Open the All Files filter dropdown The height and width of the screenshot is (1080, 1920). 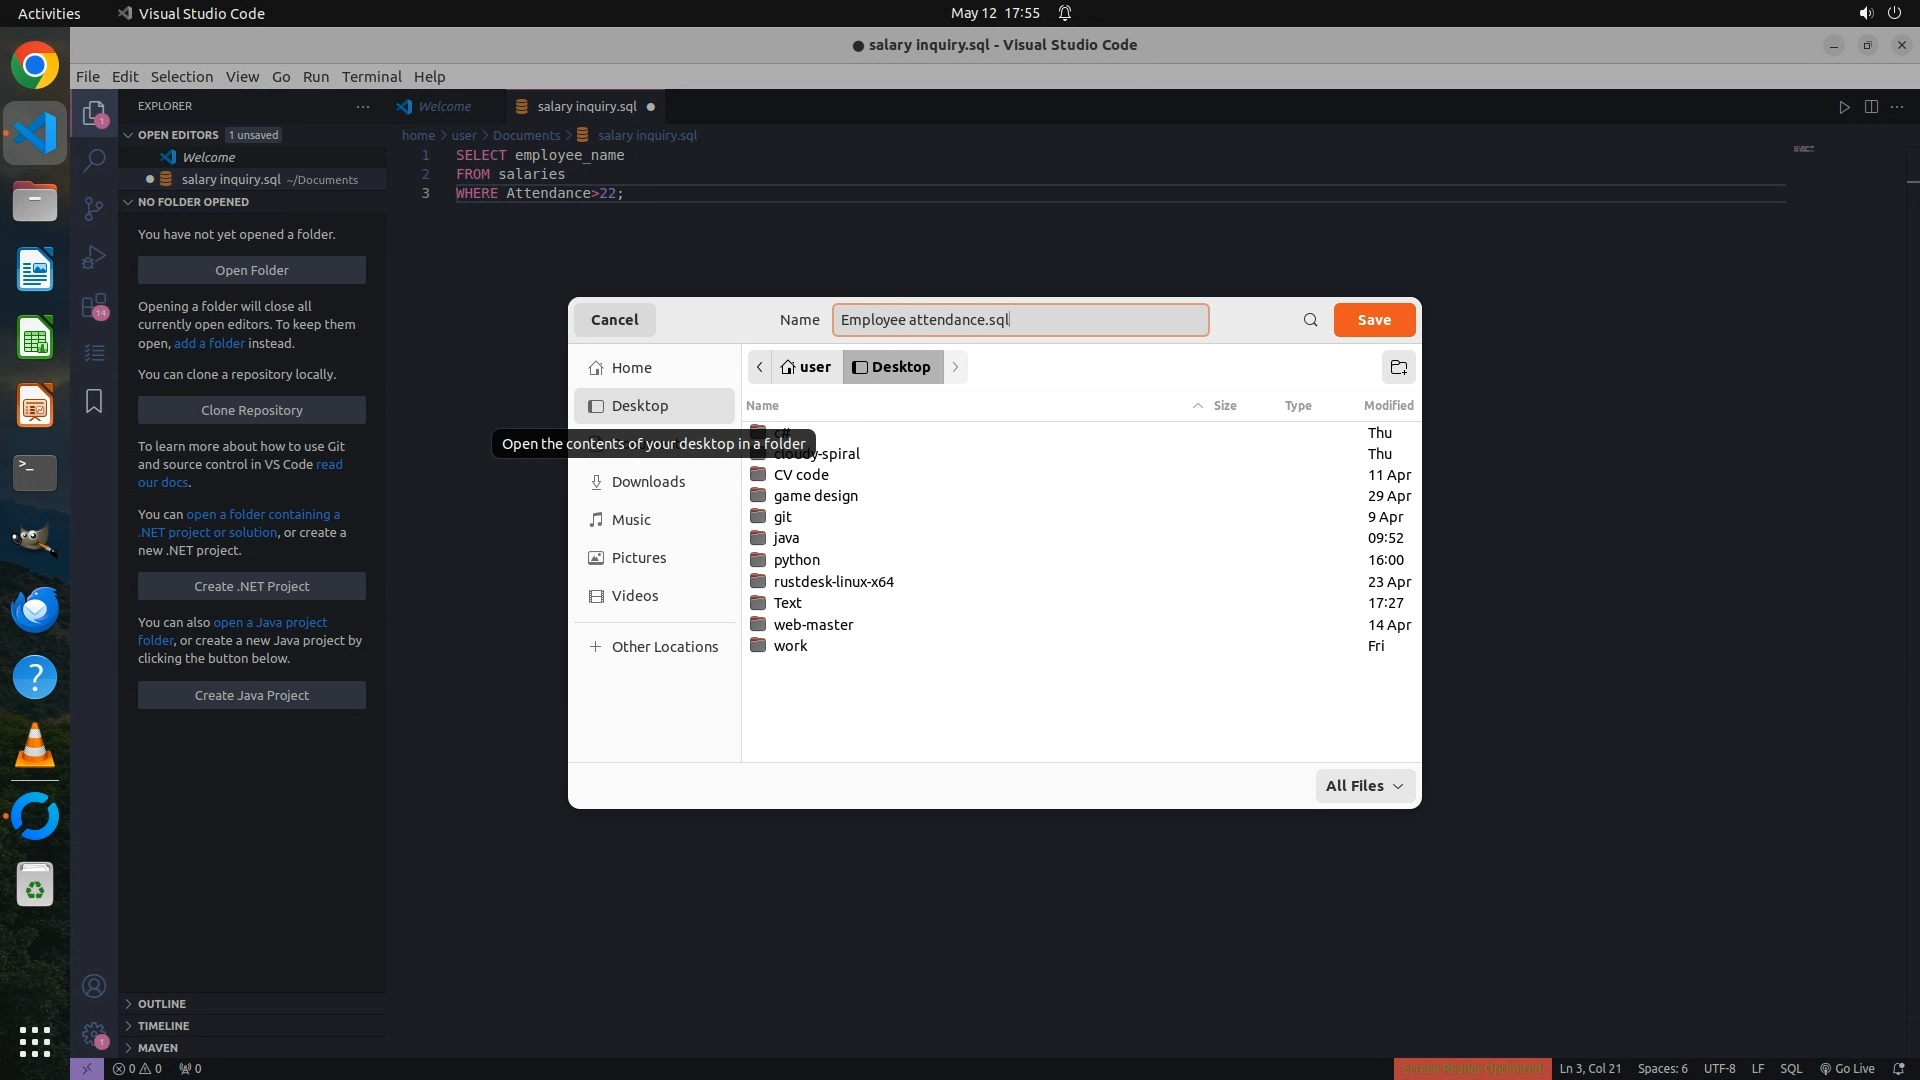[1364, 786]
